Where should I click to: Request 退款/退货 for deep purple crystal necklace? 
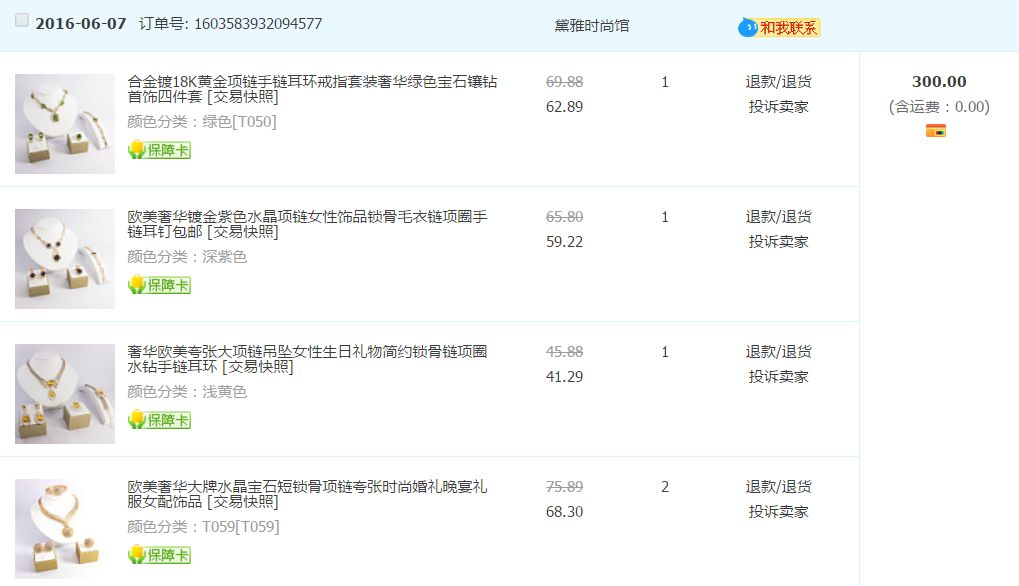pyautogui.click(x=778, y=217)
